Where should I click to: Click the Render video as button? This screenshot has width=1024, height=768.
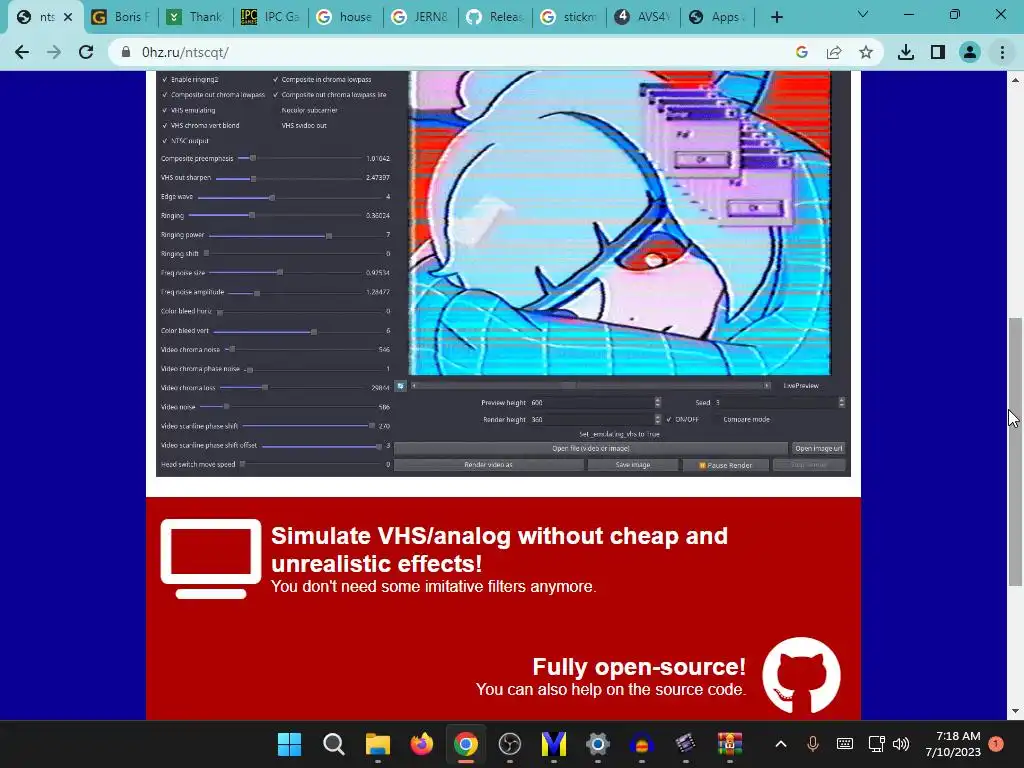pos(488,465)
